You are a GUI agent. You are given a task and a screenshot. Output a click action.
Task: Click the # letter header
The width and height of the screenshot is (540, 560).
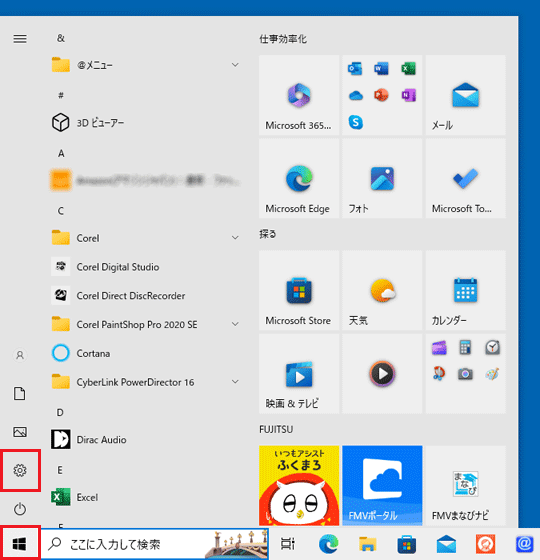tap(61, 95)
